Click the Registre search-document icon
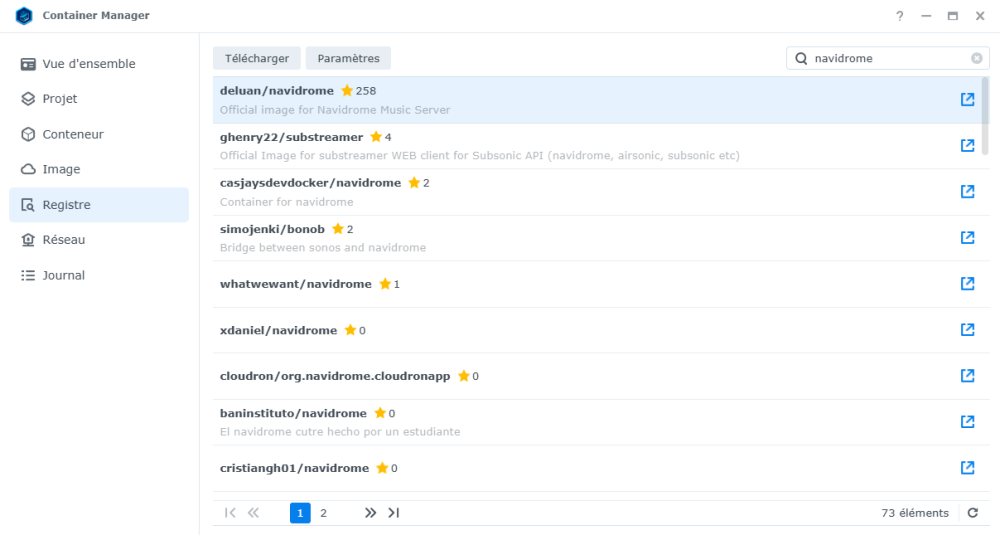This screenshot has width=1000, height=535. [x=28, y=205]
